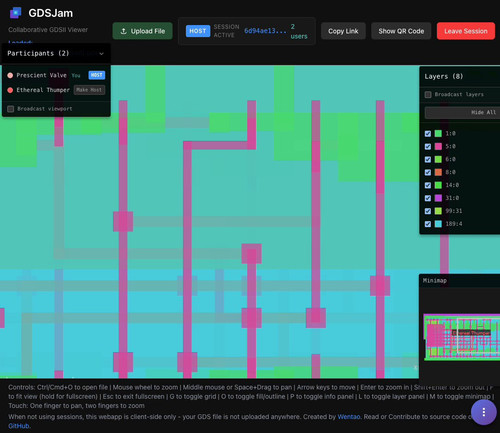
Task: Open the purple floating menu button
Action: click(x=483, y=413)
